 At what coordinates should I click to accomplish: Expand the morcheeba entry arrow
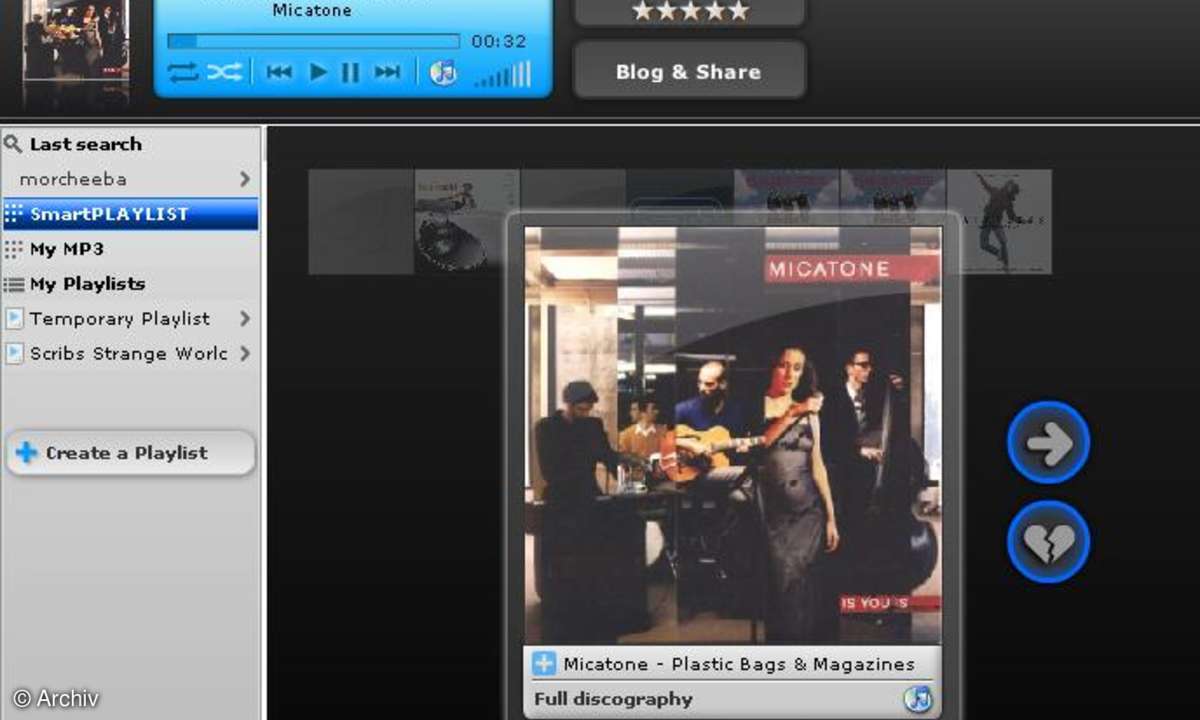coord(245,179)
